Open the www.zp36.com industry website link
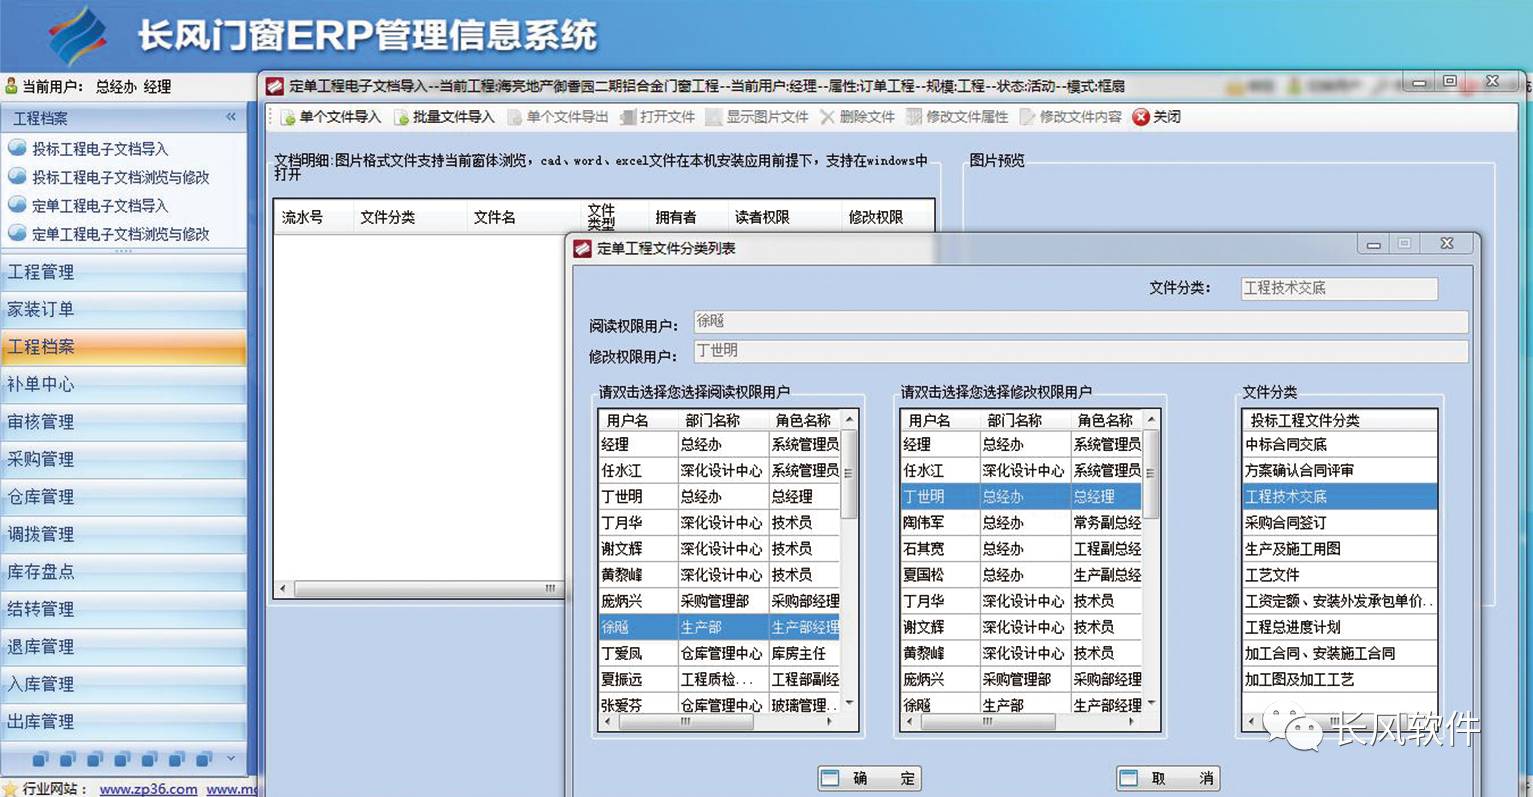 149,789
